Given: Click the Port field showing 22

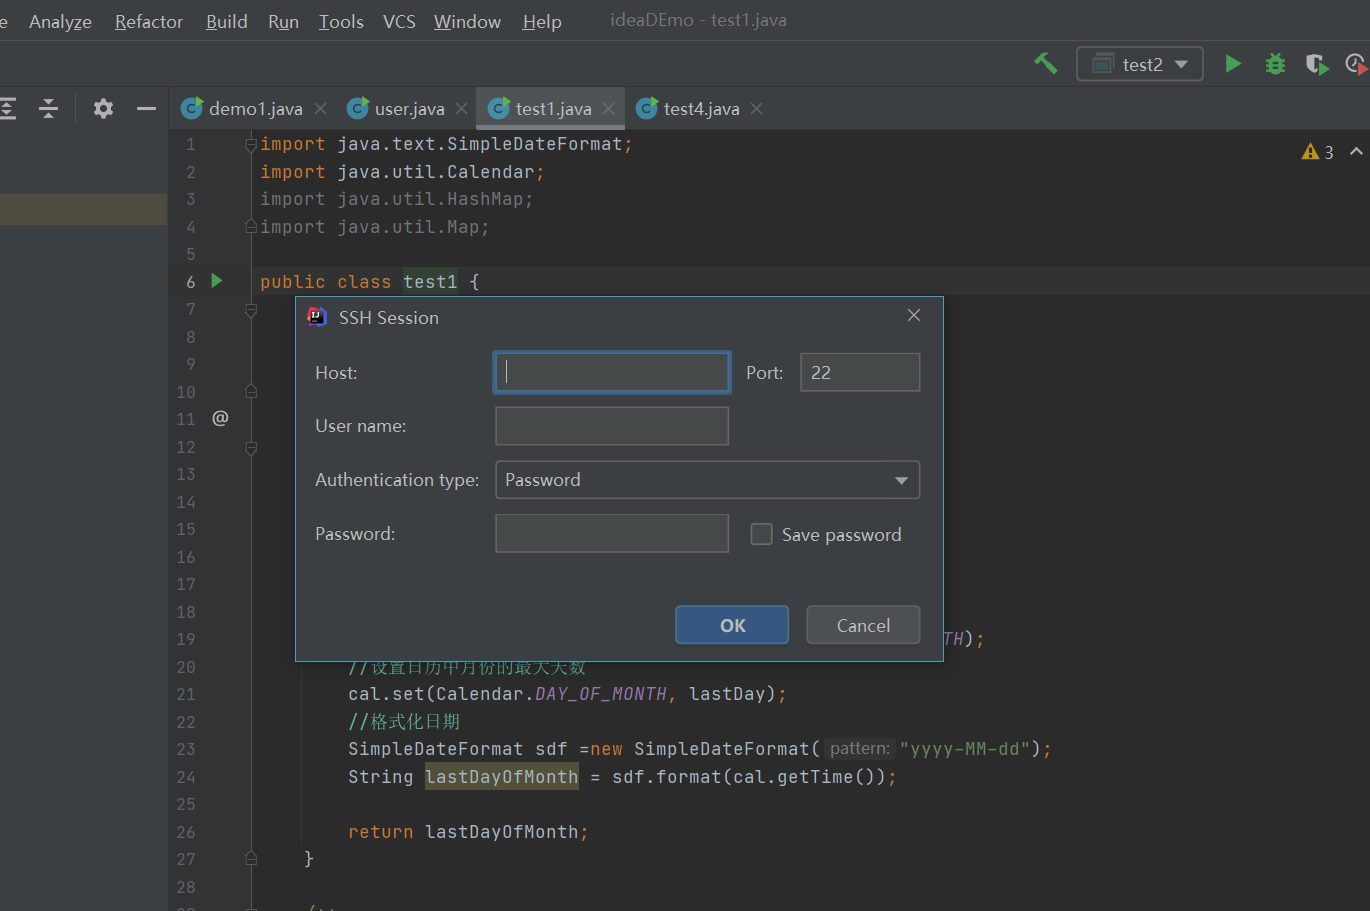Looking at the screenshot, I should pos(860,372).
